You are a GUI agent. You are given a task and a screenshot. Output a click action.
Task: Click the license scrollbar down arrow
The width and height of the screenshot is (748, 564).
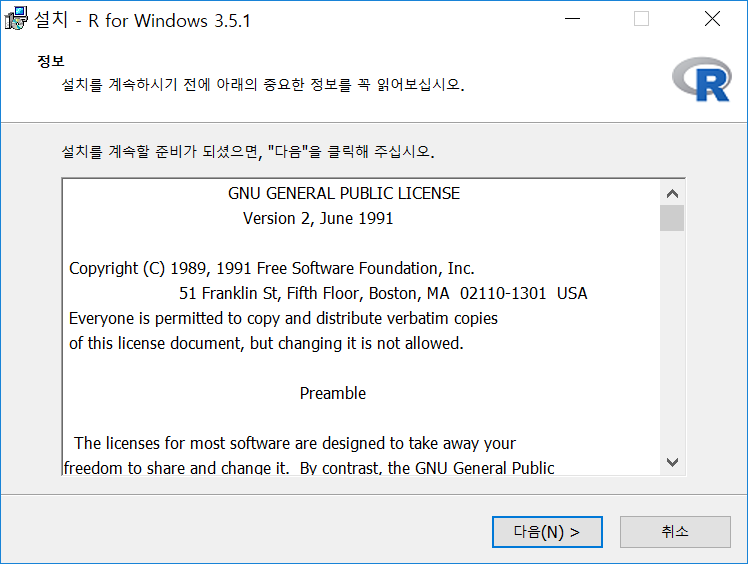point(672,462)
